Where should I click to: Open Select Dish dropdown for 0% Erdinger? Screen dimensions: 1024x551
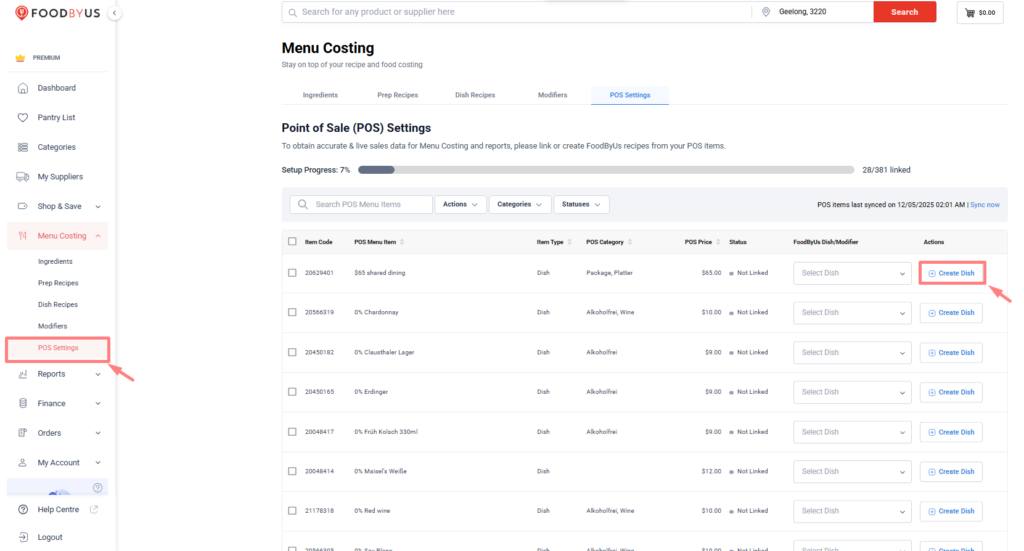[852, 392]
